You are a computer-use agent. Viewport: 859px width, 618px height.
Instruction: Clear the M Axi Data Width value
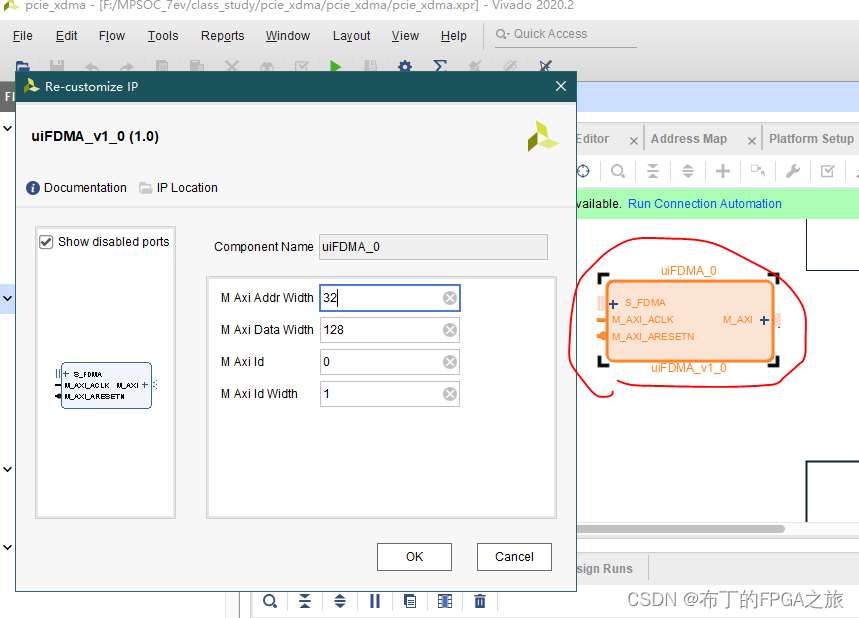pos(450,330)
